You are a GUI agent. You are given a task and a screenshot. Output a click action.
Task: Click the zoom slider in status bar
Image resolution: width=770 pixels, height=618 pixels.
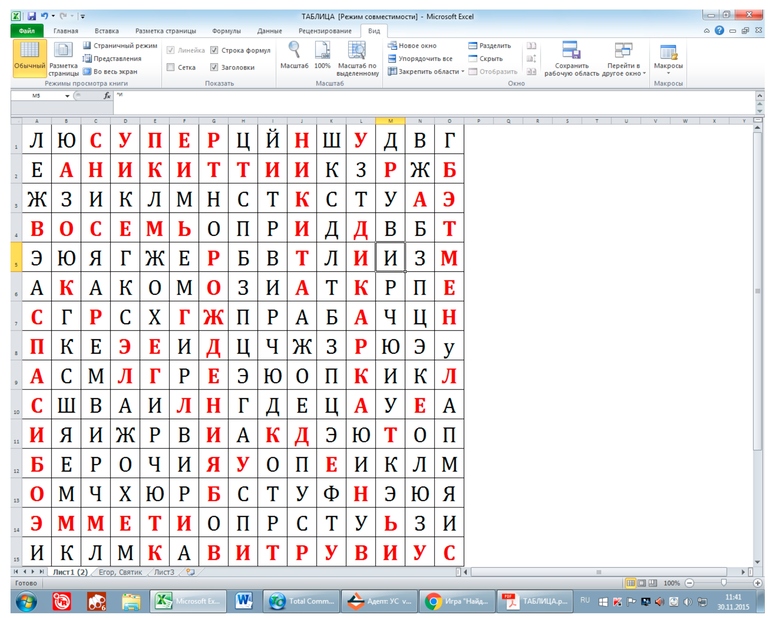point(722,582)
